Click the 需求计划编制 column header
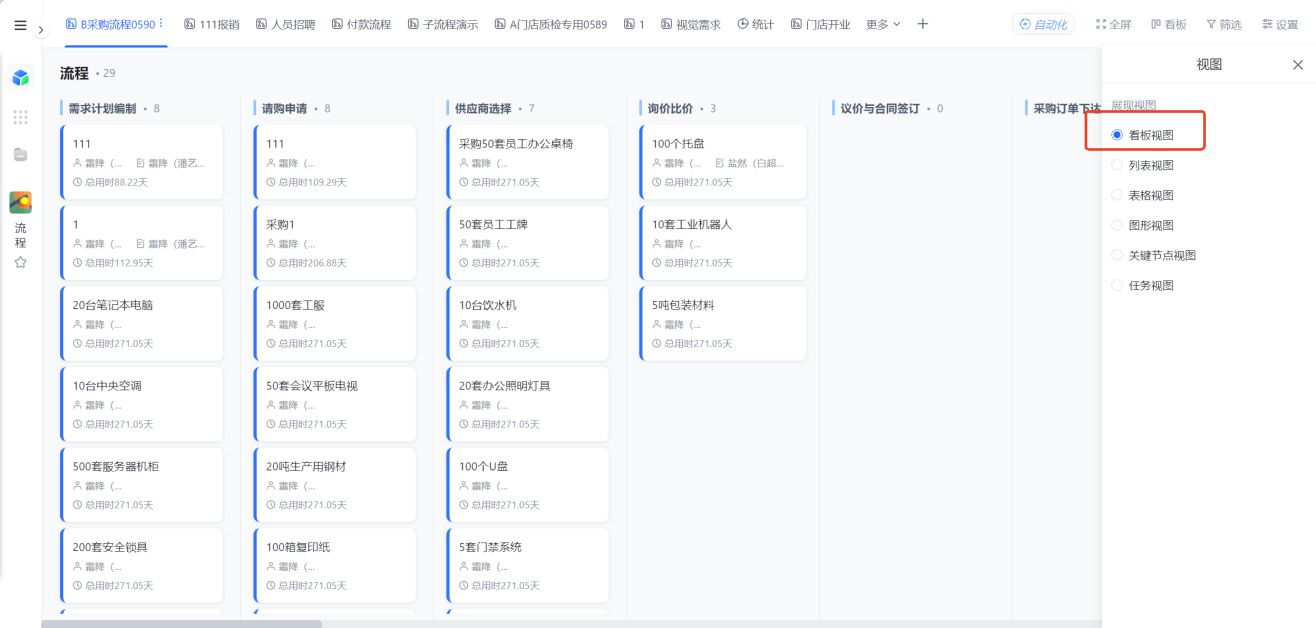The height and width of the screenshot is (628, 1316). click(x=102, y=108)
